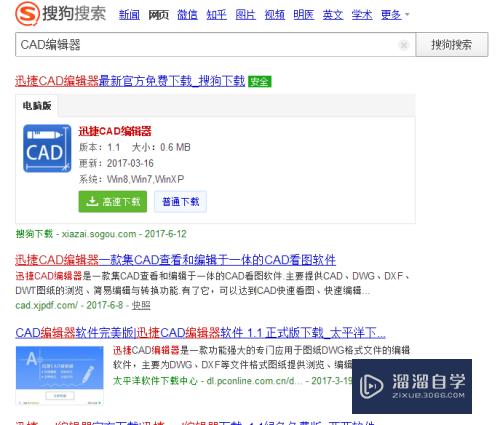This screenshot has width=500, height=425.
Task: Expand the 更多 dropdown menu
Action: click(x=395, y=15)
